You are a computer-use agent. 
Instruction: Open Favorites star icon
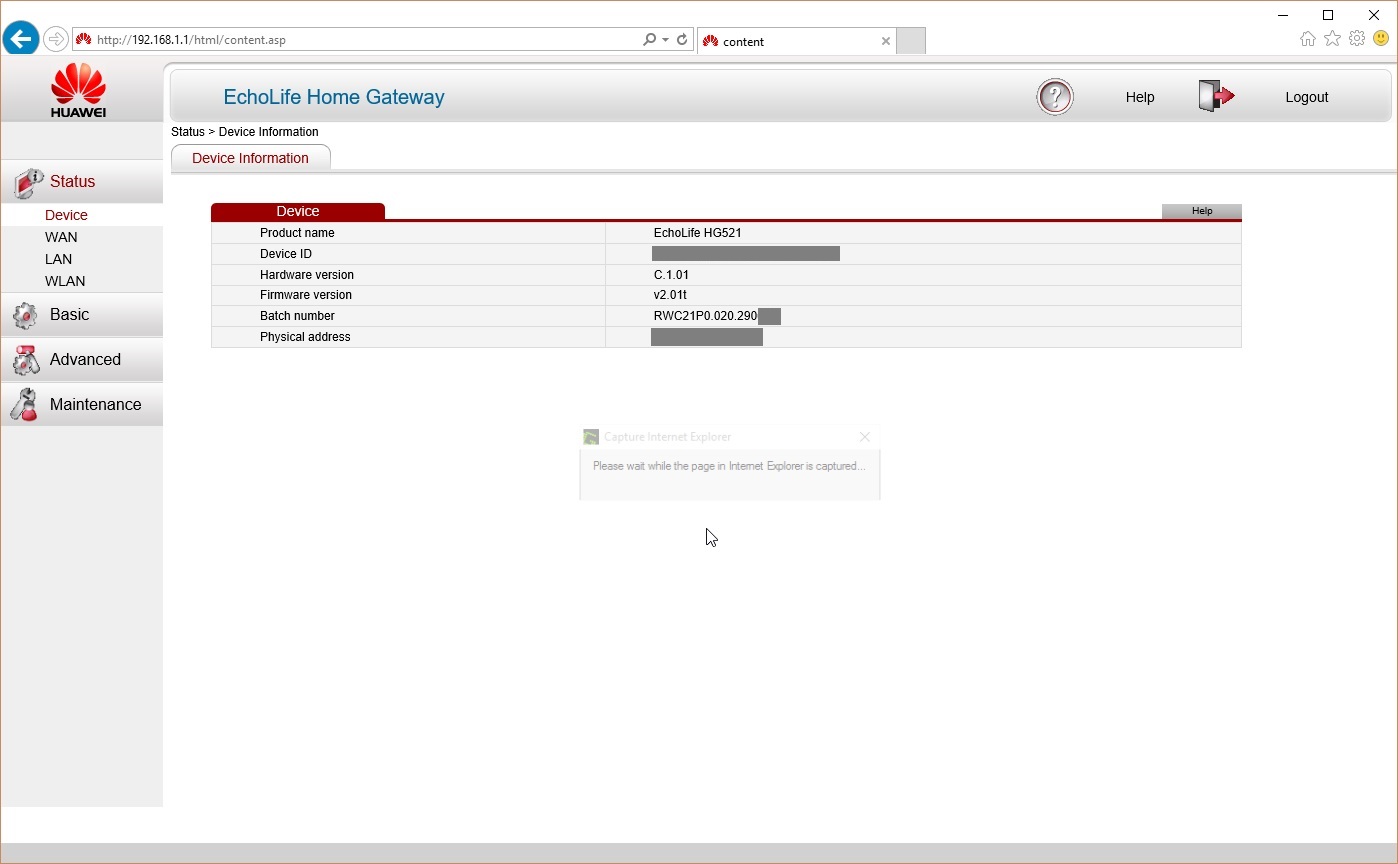[x=1332, y=39]
